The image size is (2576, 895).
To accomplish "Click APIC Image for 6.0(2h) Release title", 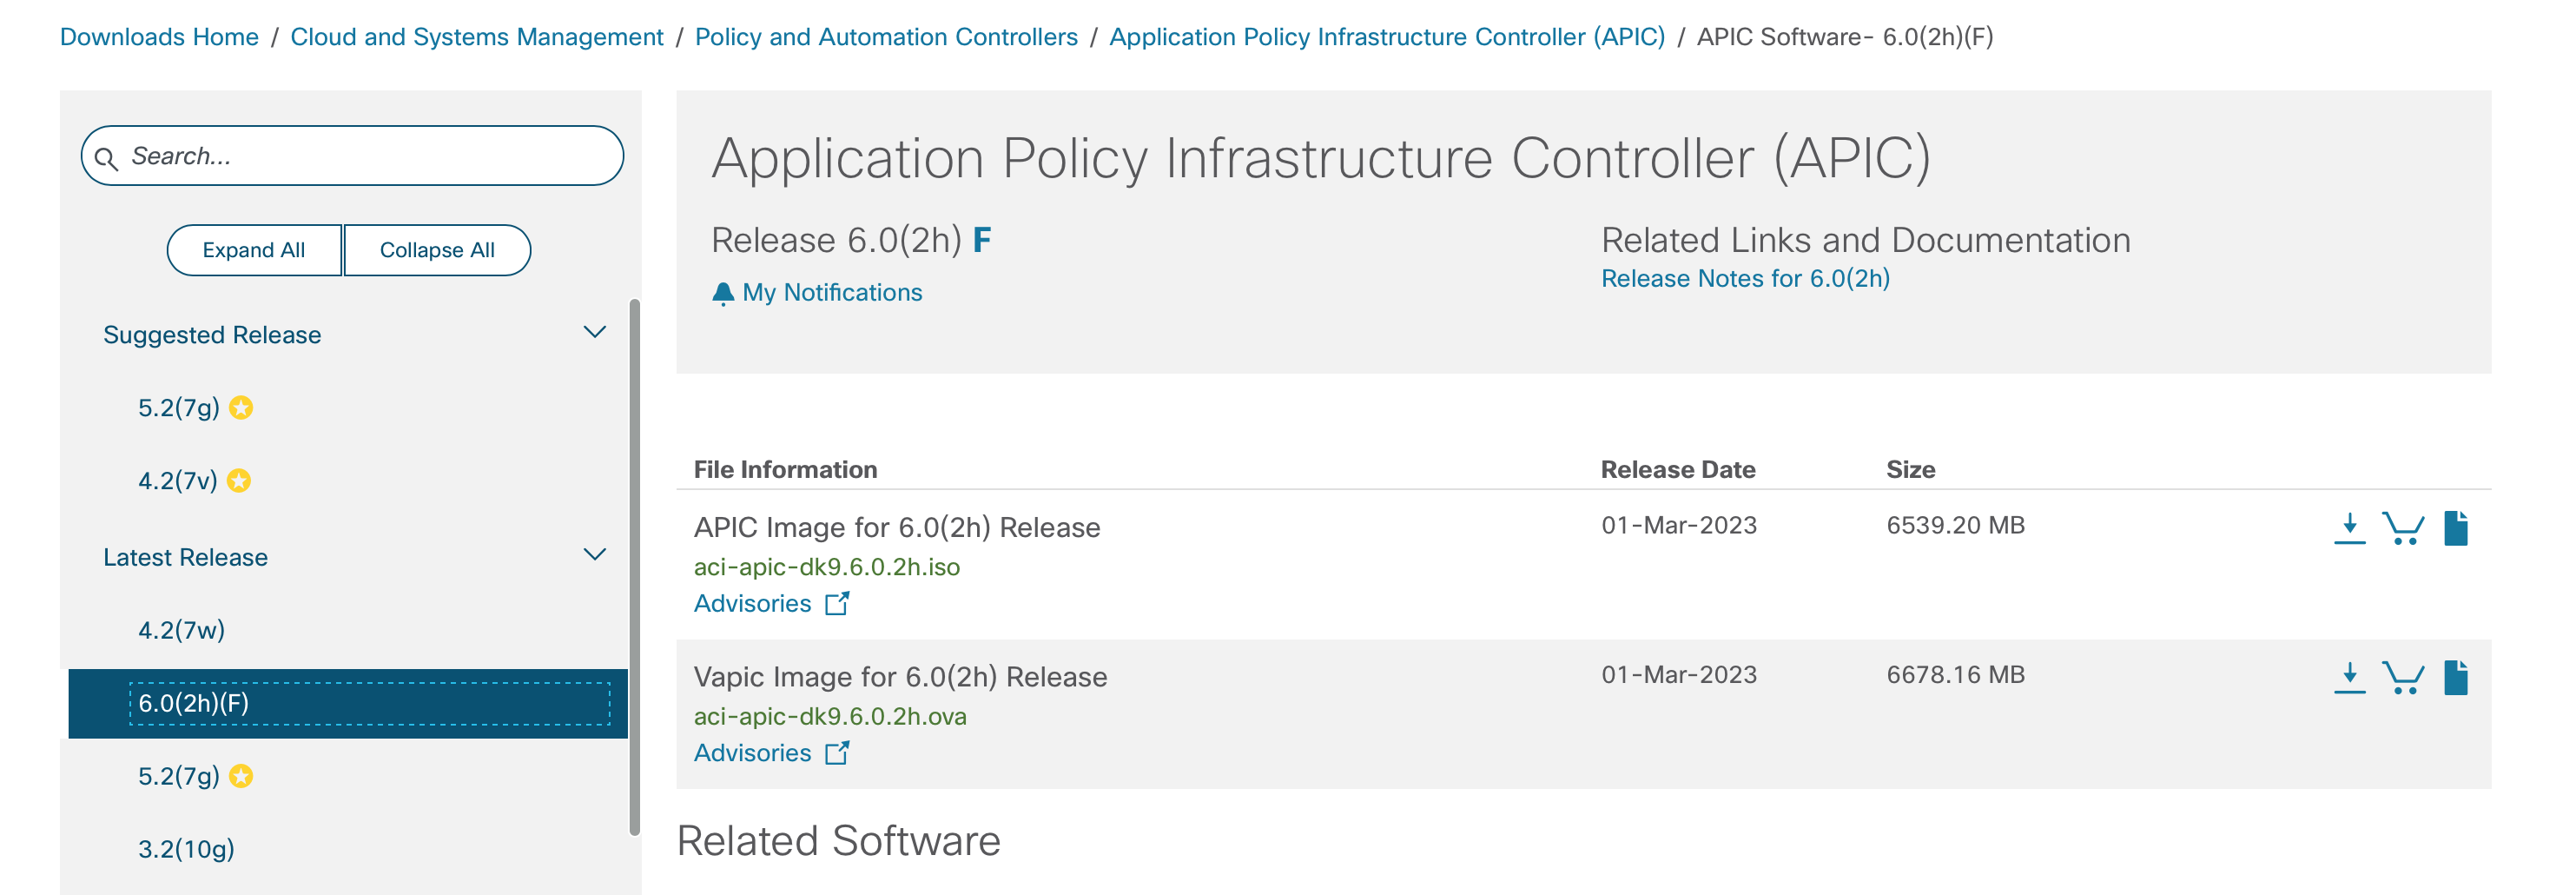I will click(897, 527).
